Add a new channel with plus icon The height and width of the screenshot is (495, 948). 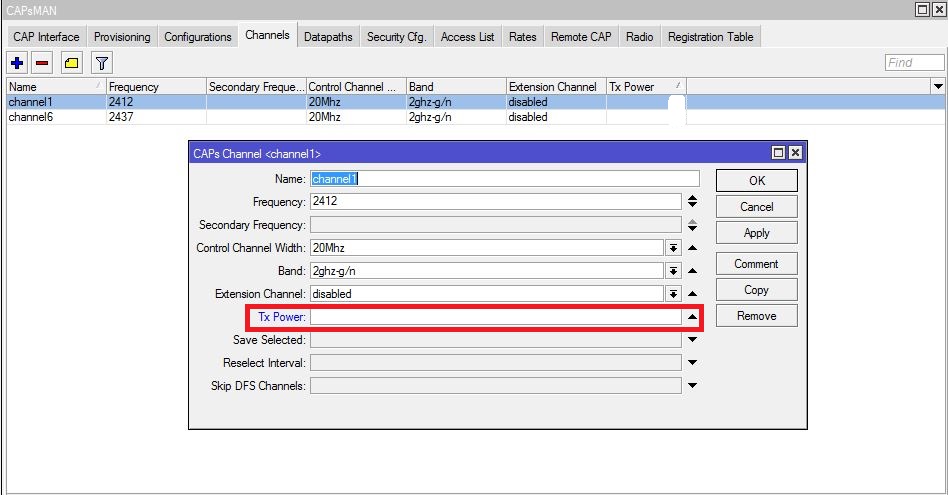tap(17, 63)
